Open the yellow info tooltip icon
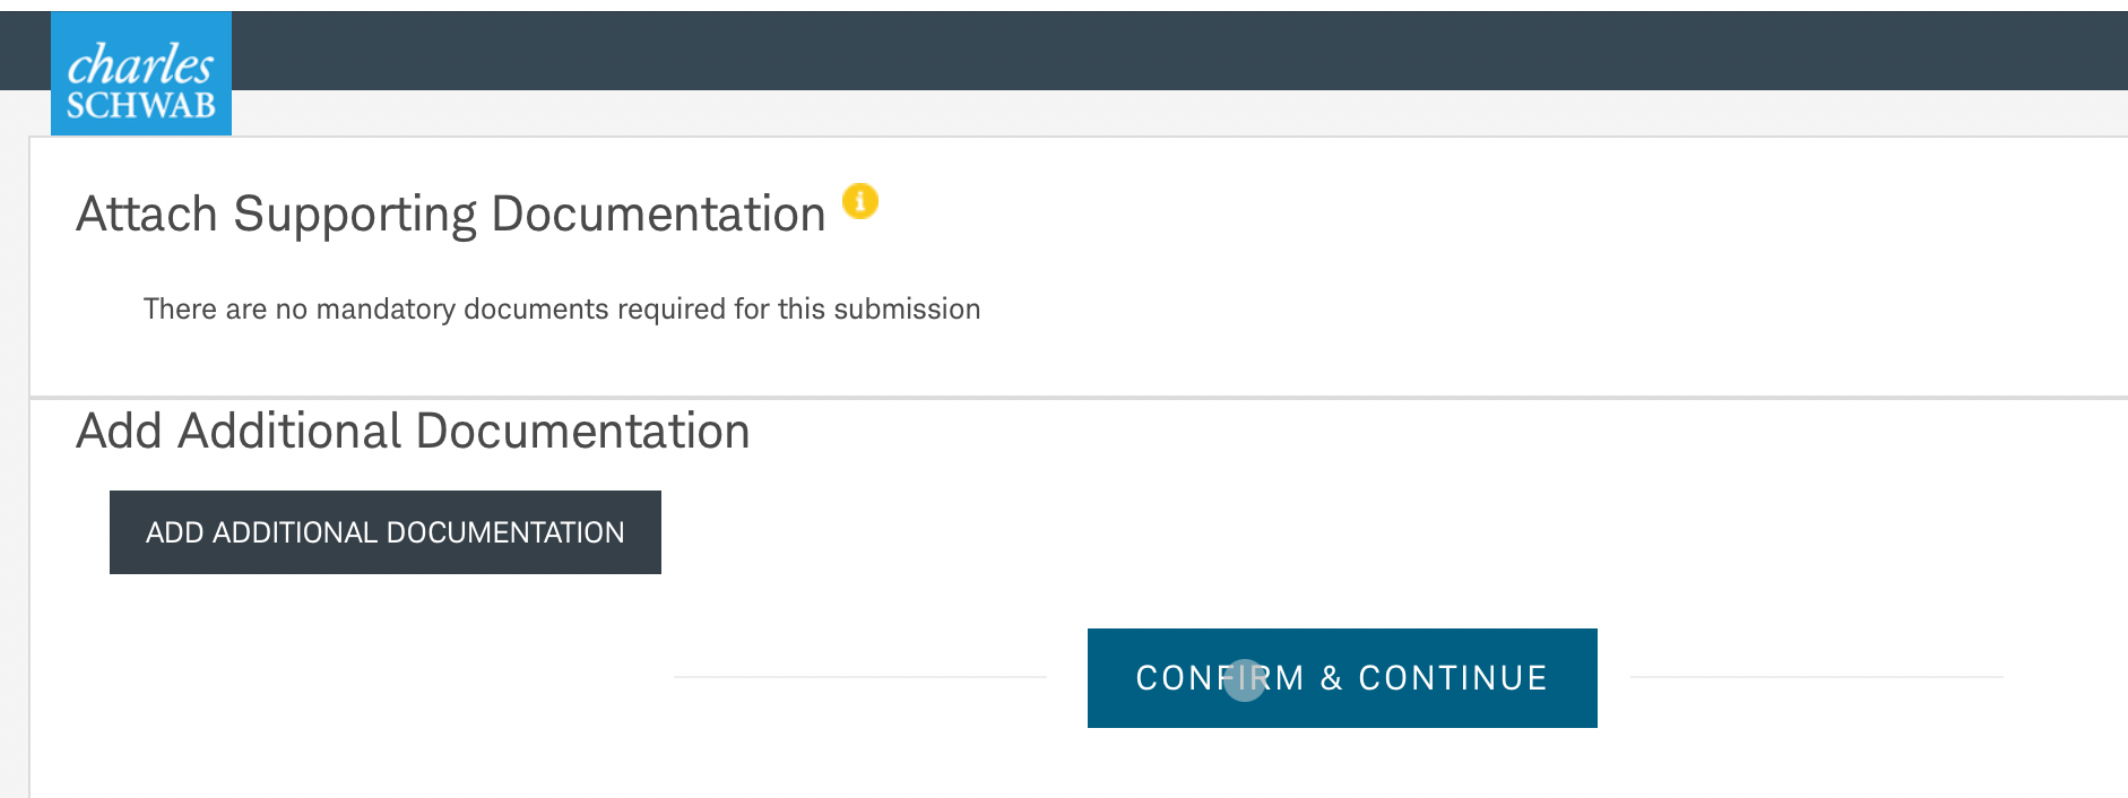The width and height of the screenshot is (2128, 798). [860, 201]
